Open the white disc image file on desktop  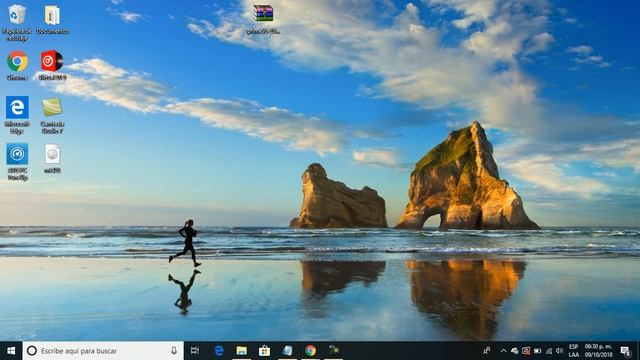(x=52, y=158)
